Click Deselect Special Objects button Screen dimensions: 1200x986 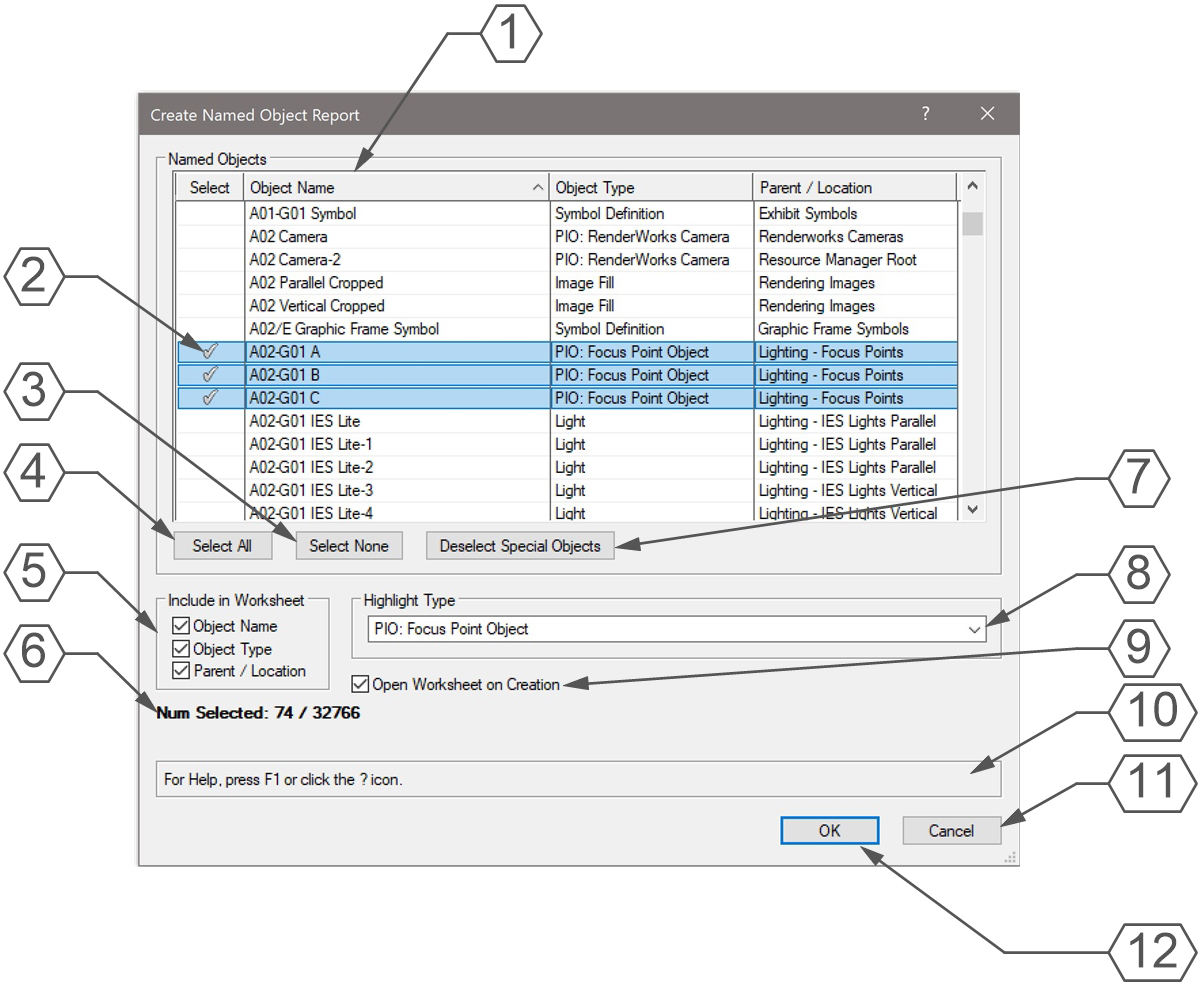click(x=520, y=546)
